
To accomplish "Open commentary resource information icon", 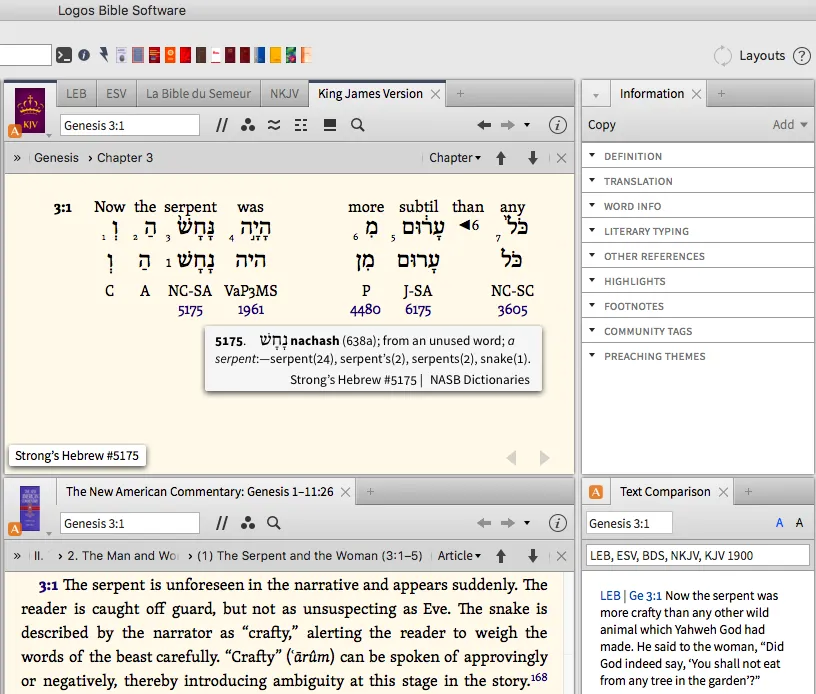I will [557, 523].
